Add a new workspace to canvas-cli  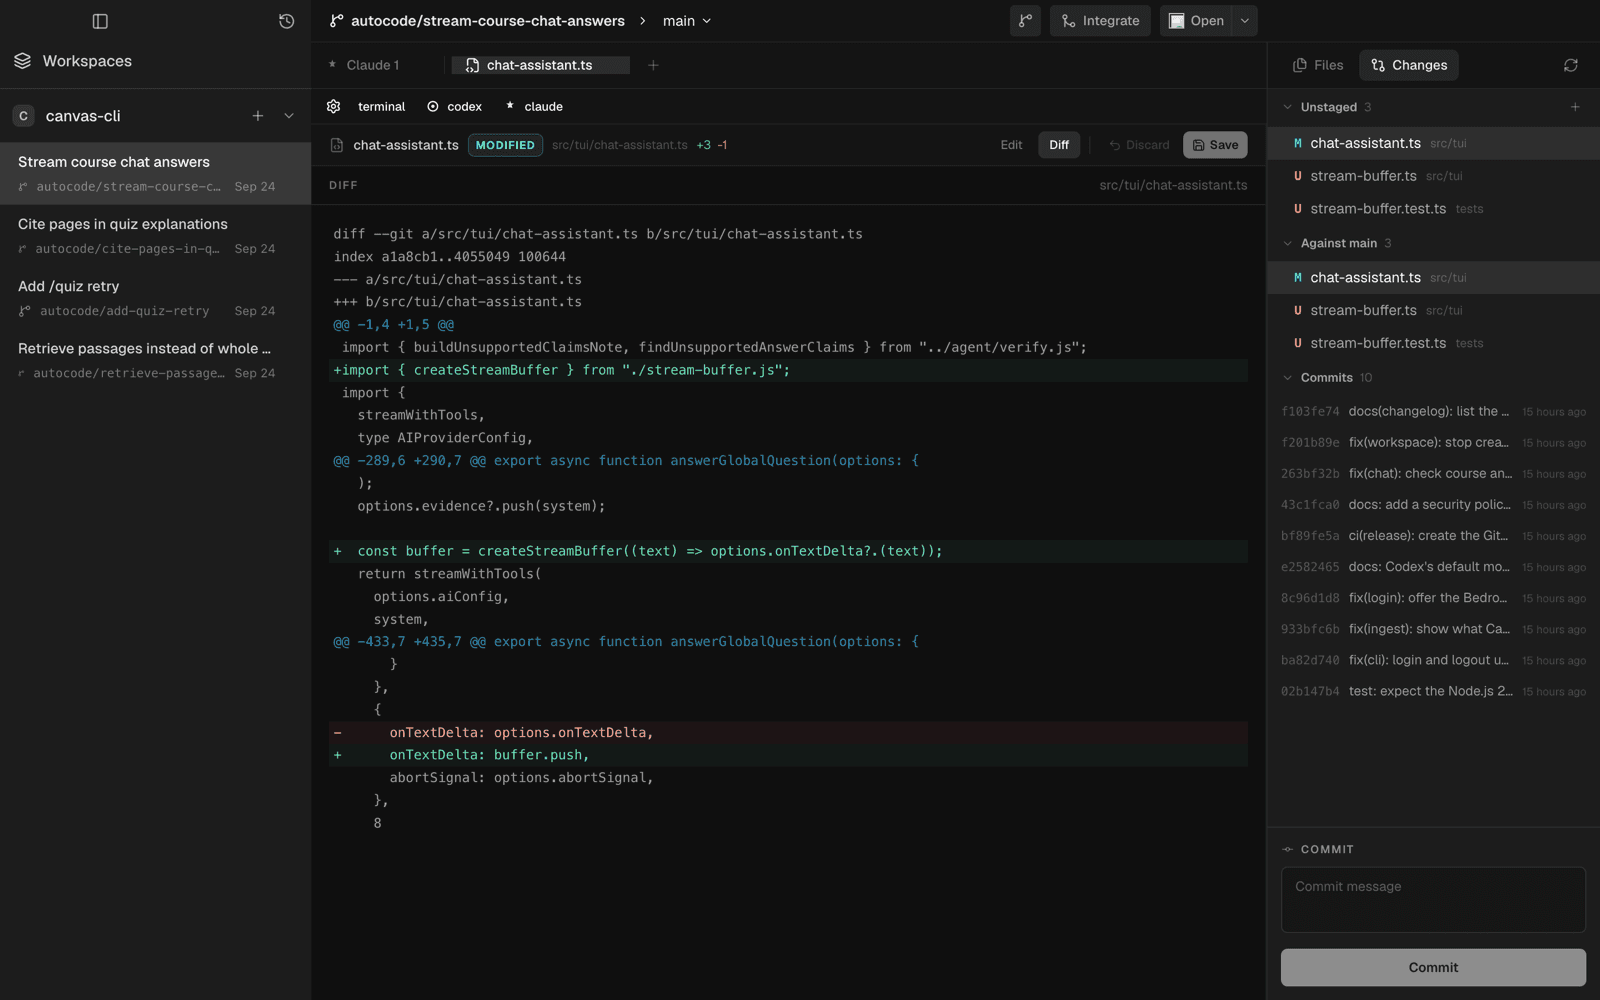(x=258, y=116)
